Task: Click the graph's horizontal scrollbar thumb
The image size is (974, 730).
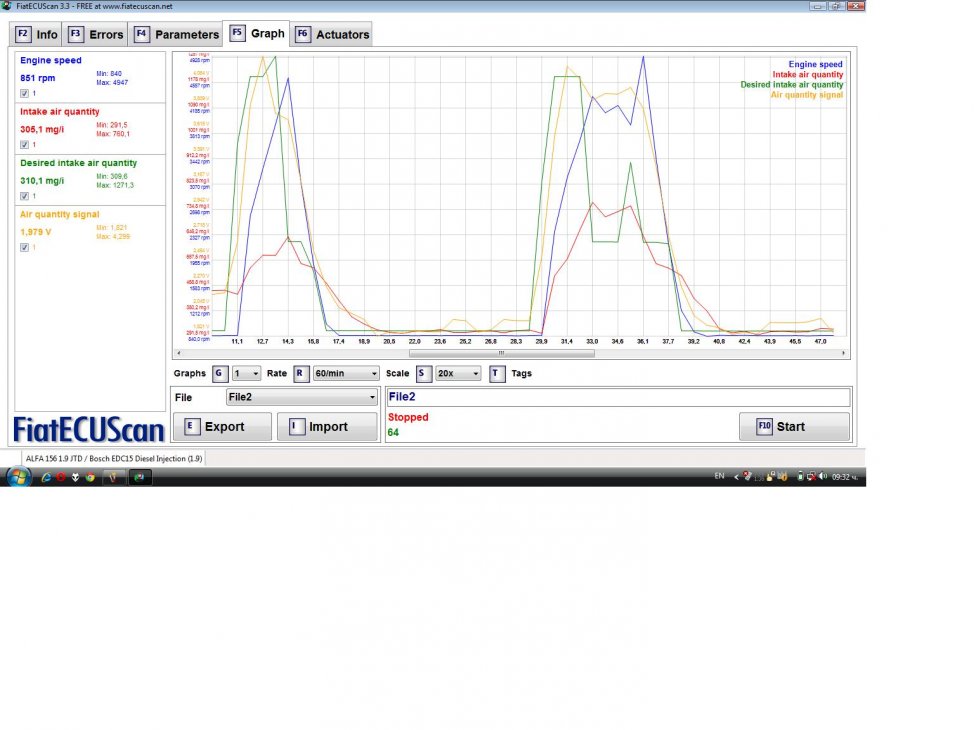Action: point(501,352)
